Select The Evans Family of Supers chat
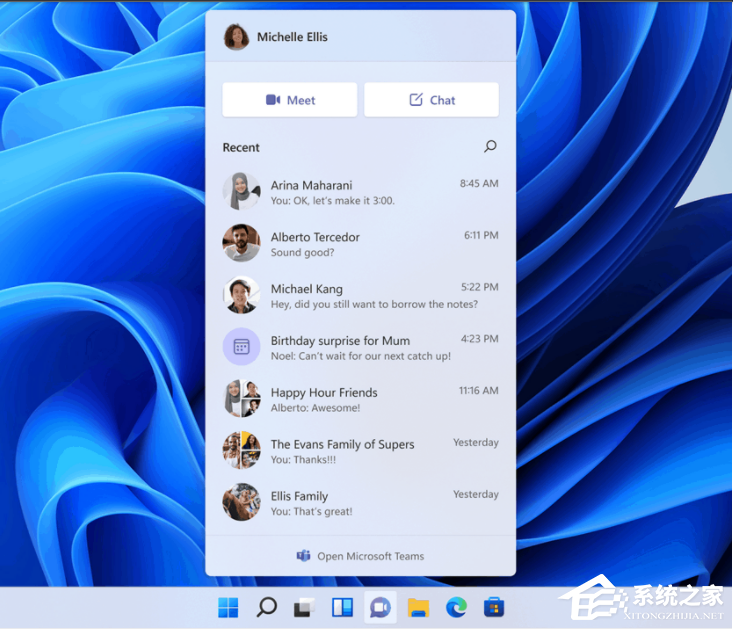The height and width of the screenshot is (629, 733). 360,452
